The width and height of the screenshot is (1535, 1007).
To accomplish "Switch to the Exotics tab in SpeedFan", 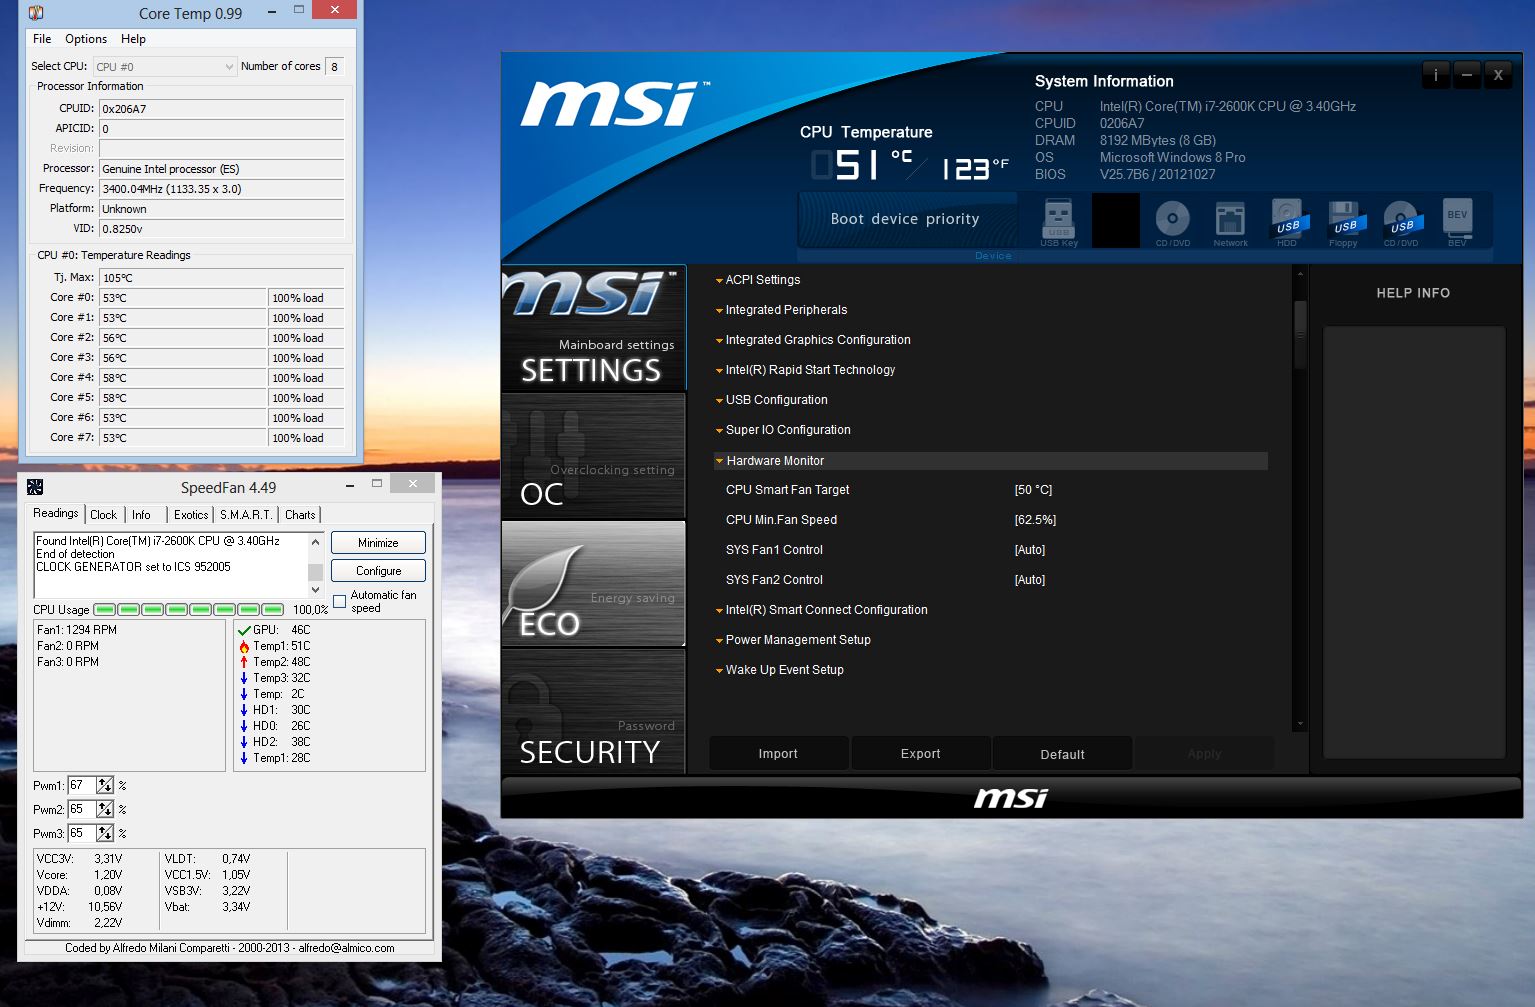I will (191, 515).
